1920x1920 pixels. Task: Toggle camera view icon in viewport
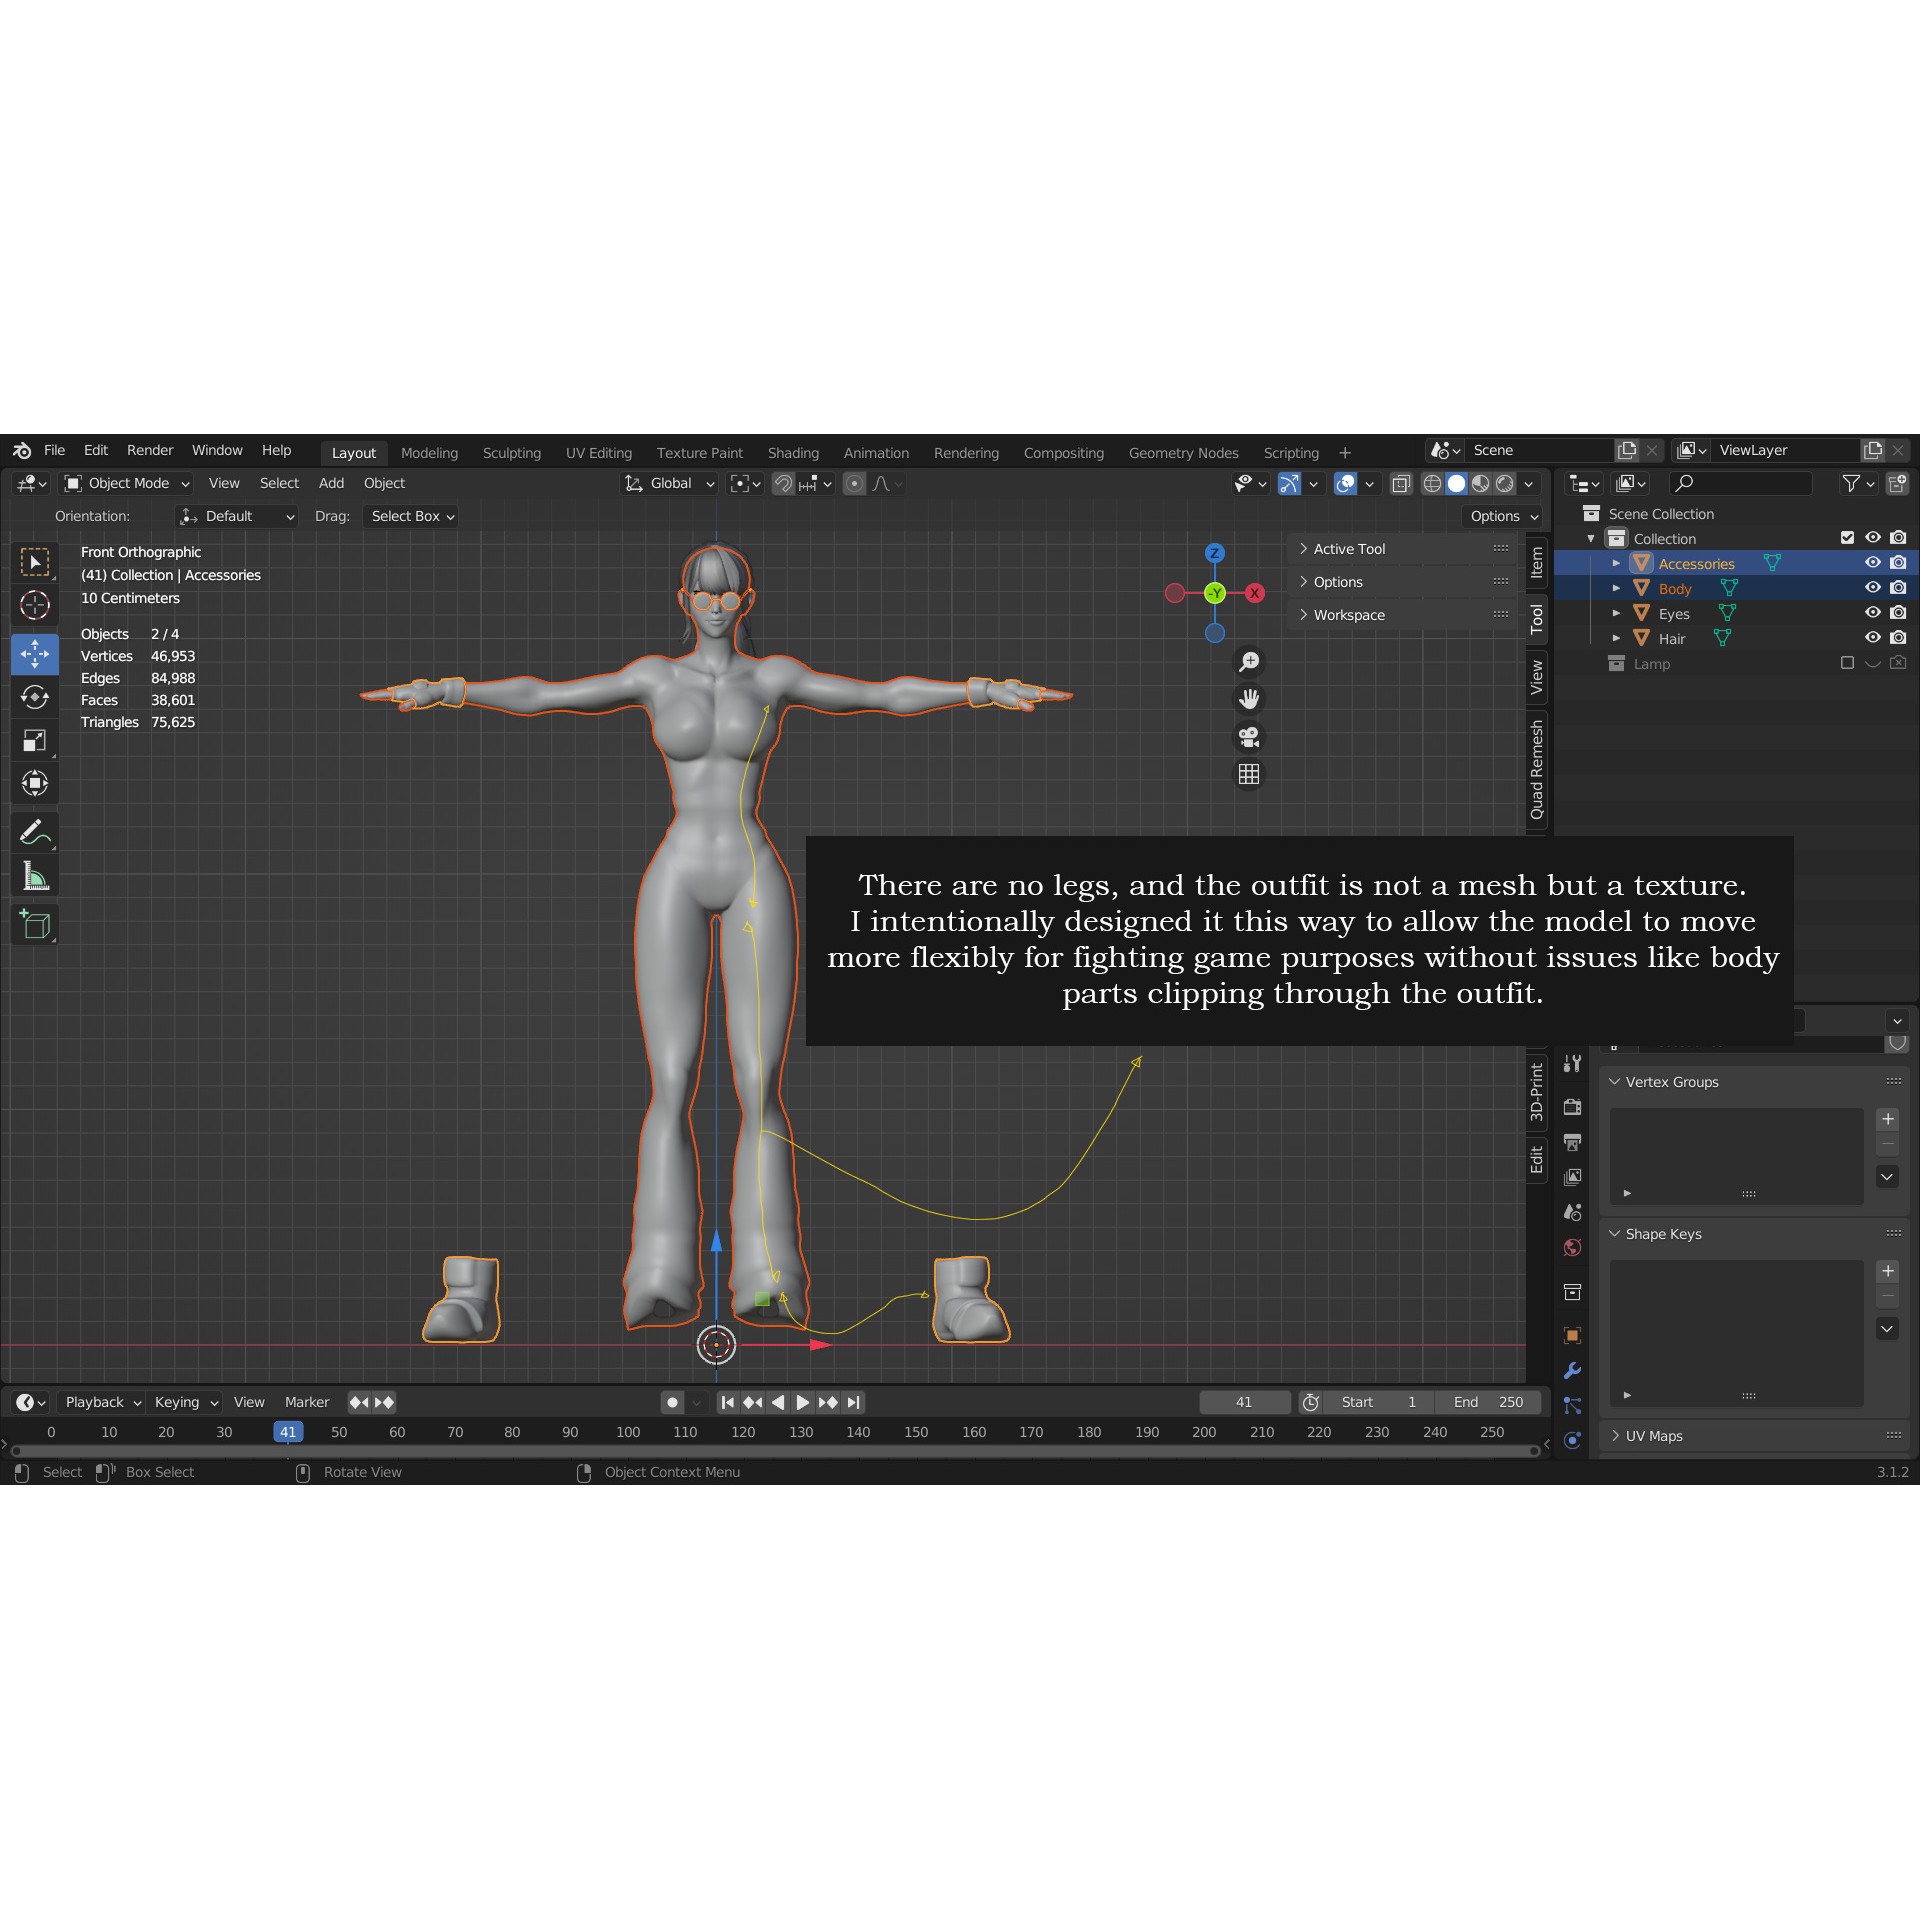pos(1249,737)
